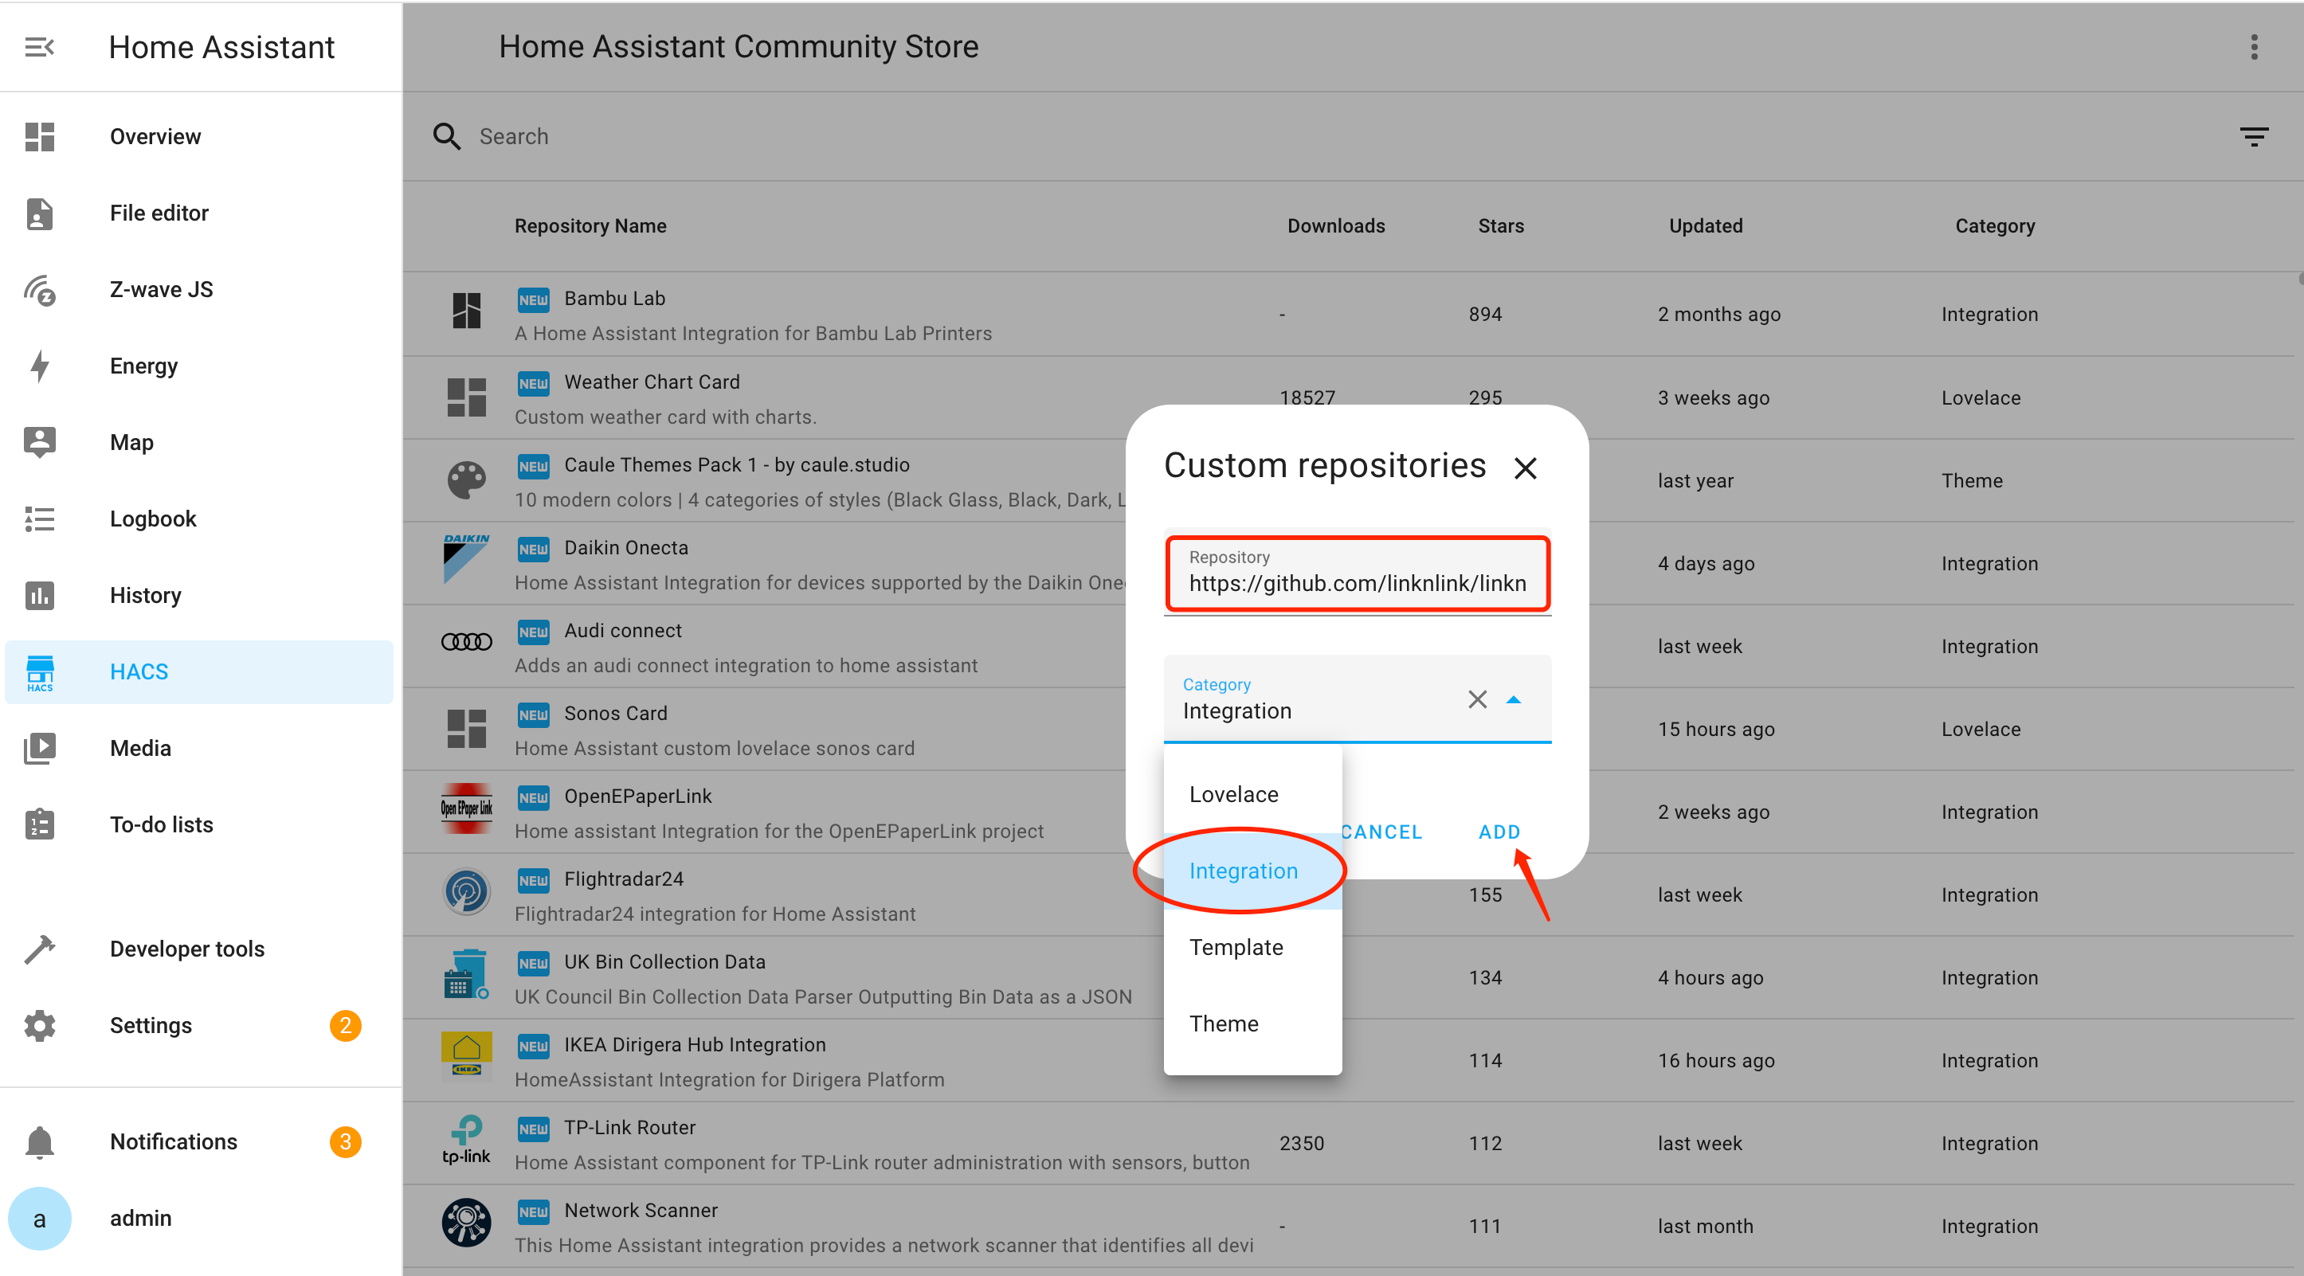Open the filter options icon

tap(2253, 137)
